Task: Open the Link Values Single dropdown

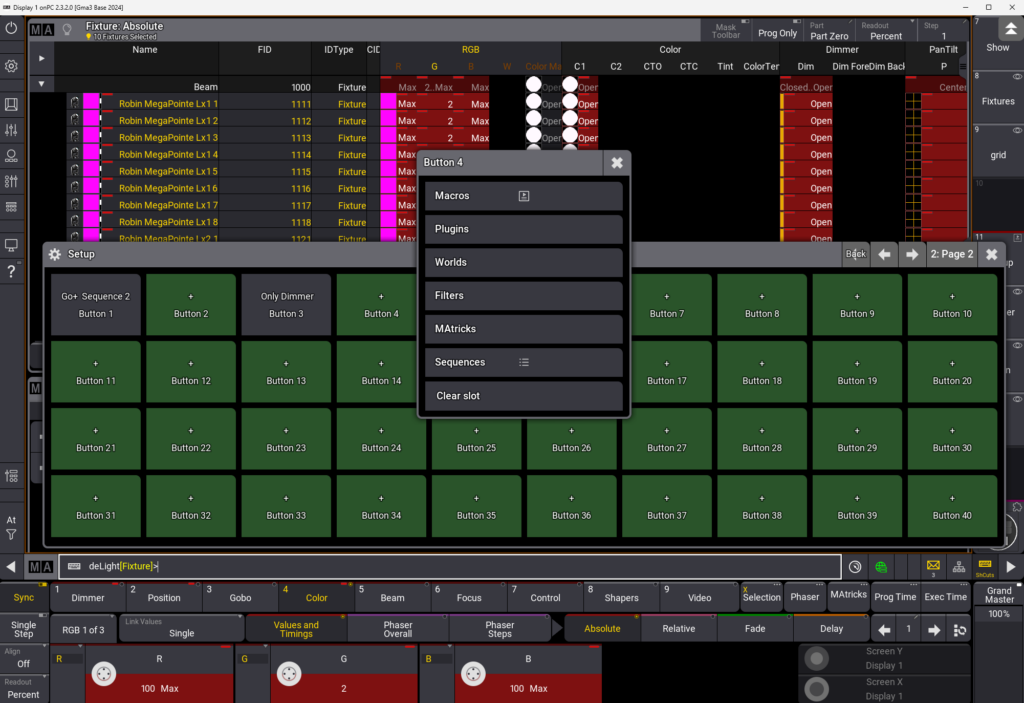Action: tap(181, 628)
